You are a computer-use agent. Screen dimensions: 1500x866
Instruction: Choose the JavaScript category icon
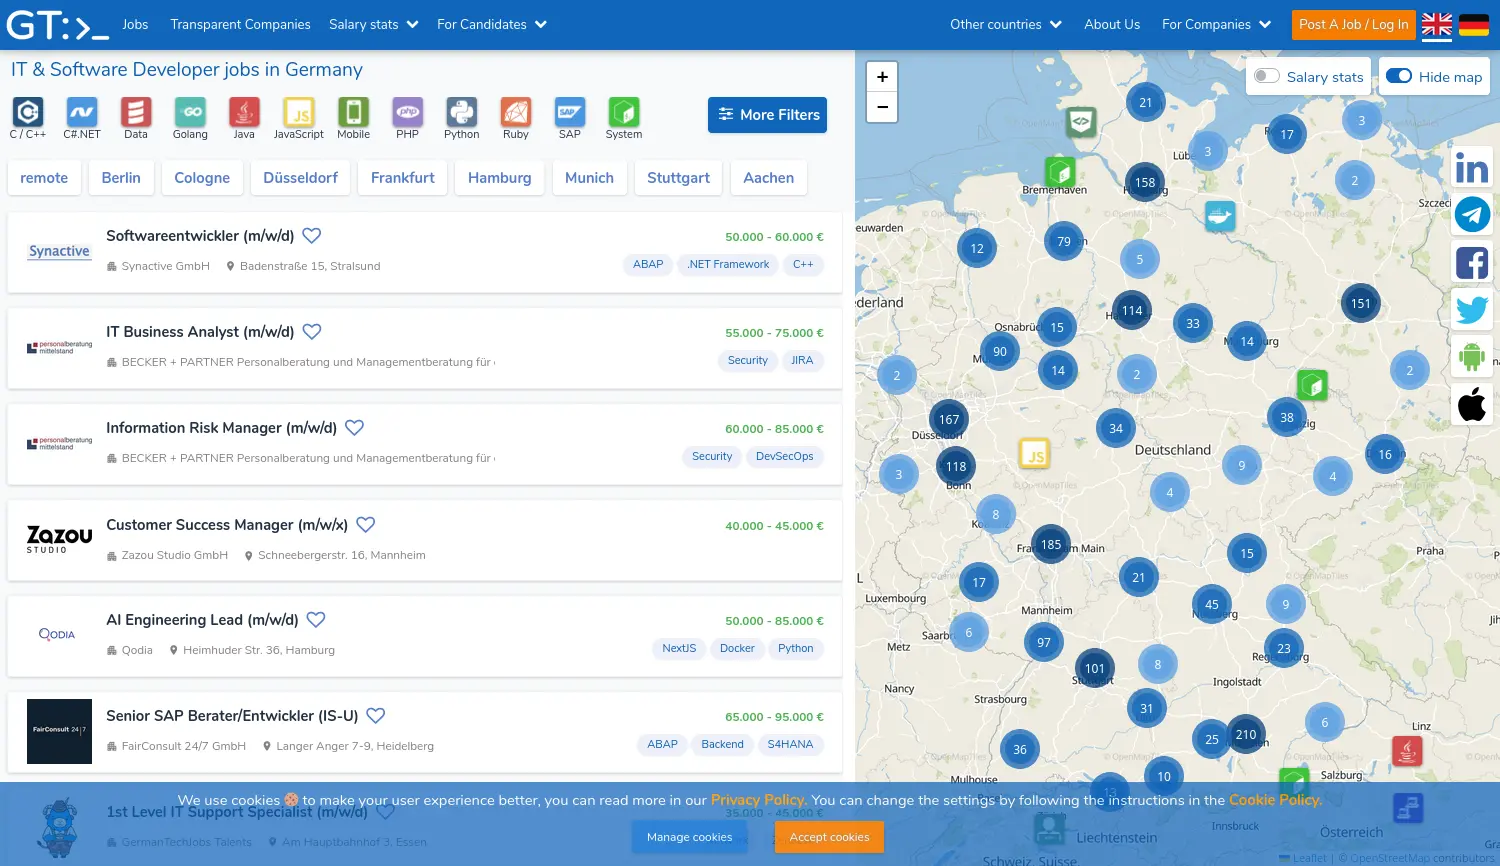[x=298, y=113]
